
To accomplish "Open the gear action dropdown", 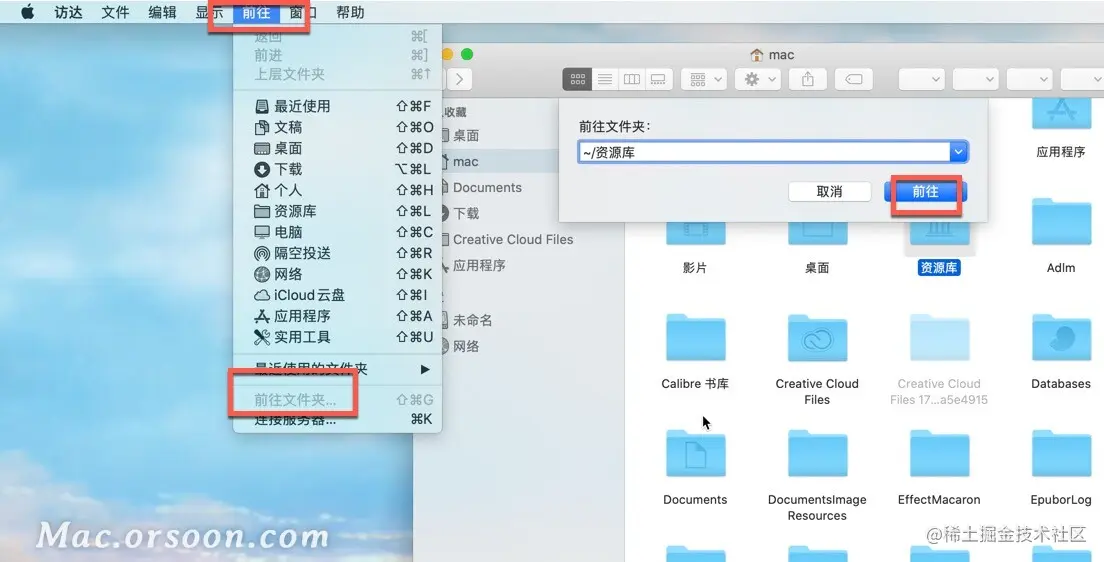I will click(x=758, y=80).
